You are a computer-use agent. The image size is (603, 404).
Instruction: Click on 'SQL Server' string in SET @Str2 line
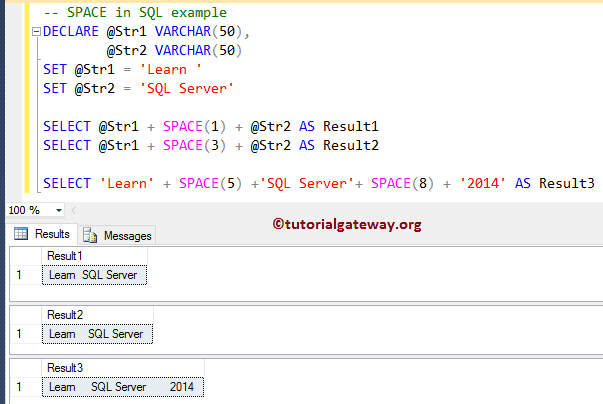187,88
